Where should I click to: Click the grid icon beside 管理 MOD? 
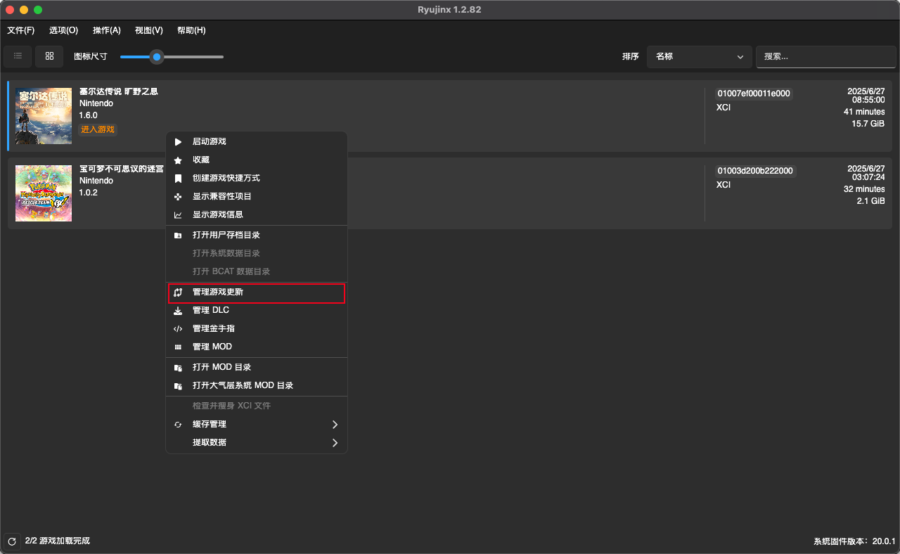(x=178, y=347)
